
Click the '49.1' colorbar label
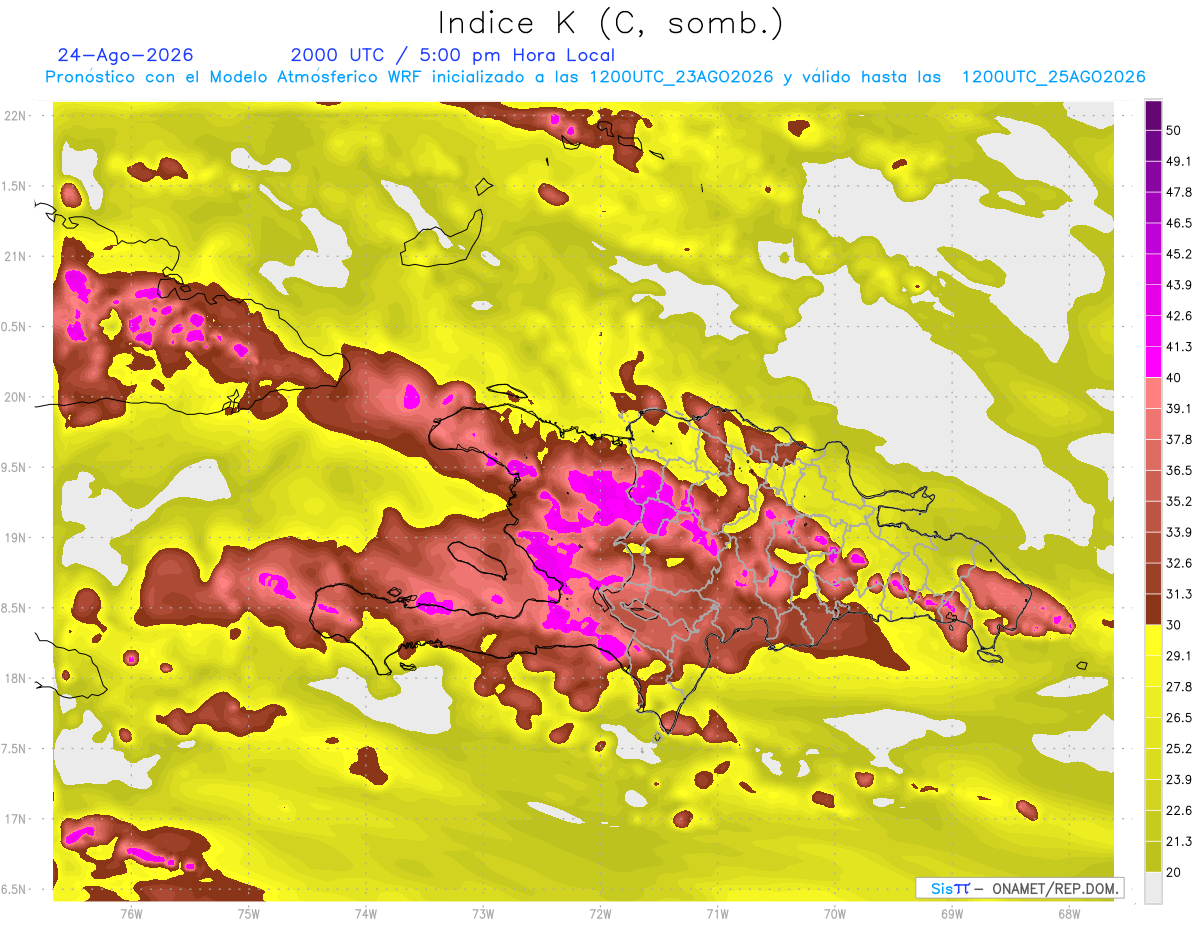(x=1179, y=162)
